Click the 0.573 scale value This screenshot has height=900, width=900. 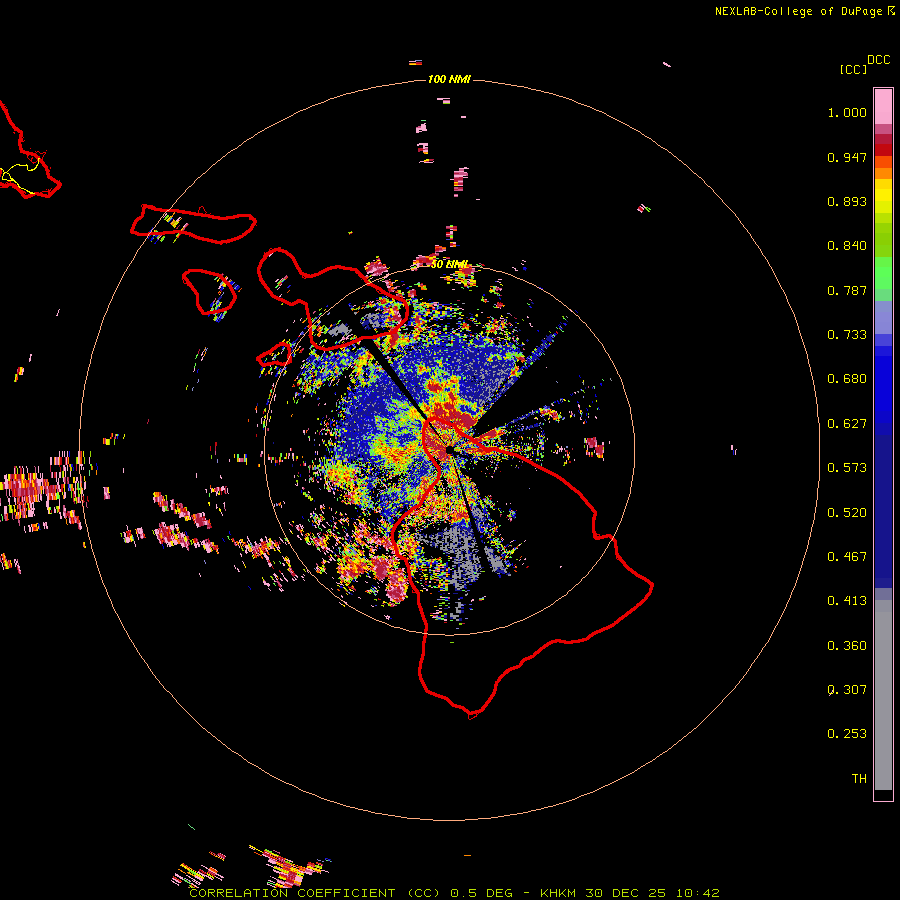(x=847, y=468)
